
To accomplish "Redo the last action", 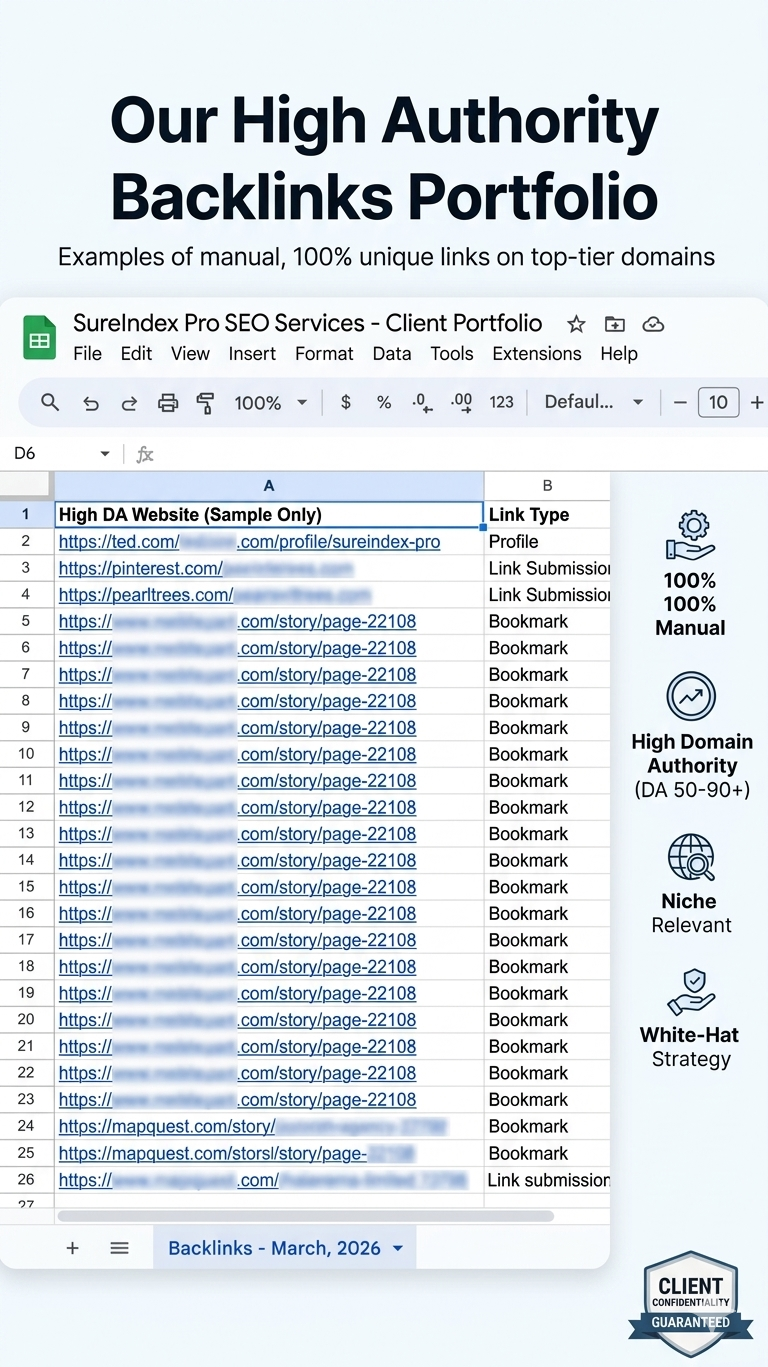I will click(x=129, y=403).
